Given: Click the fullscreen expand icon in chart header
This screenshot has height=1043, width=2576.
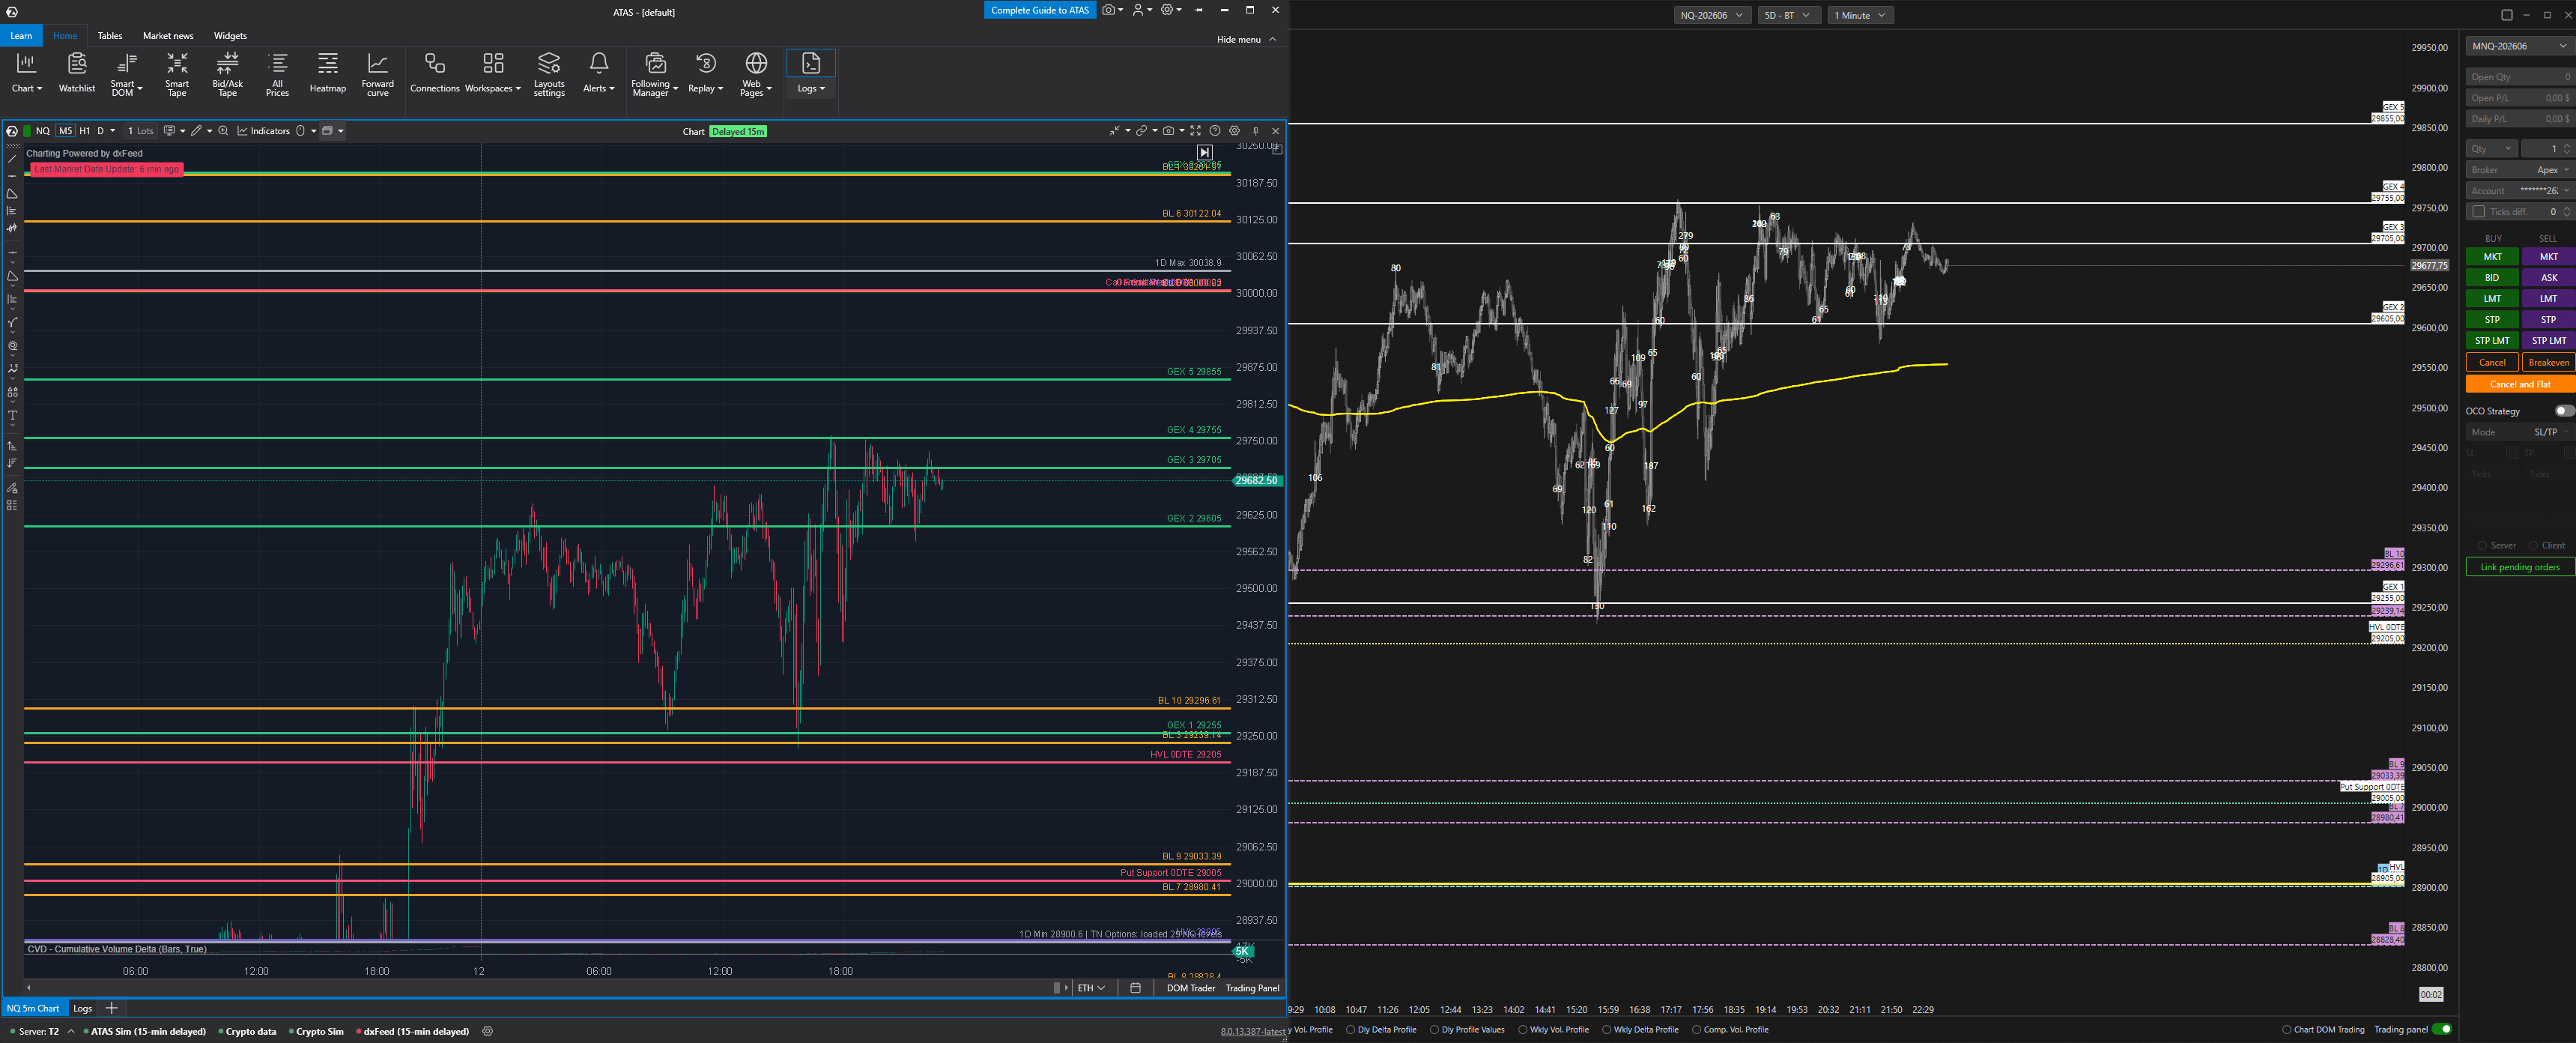Looking at the screenshot, I should (1195, 131).
